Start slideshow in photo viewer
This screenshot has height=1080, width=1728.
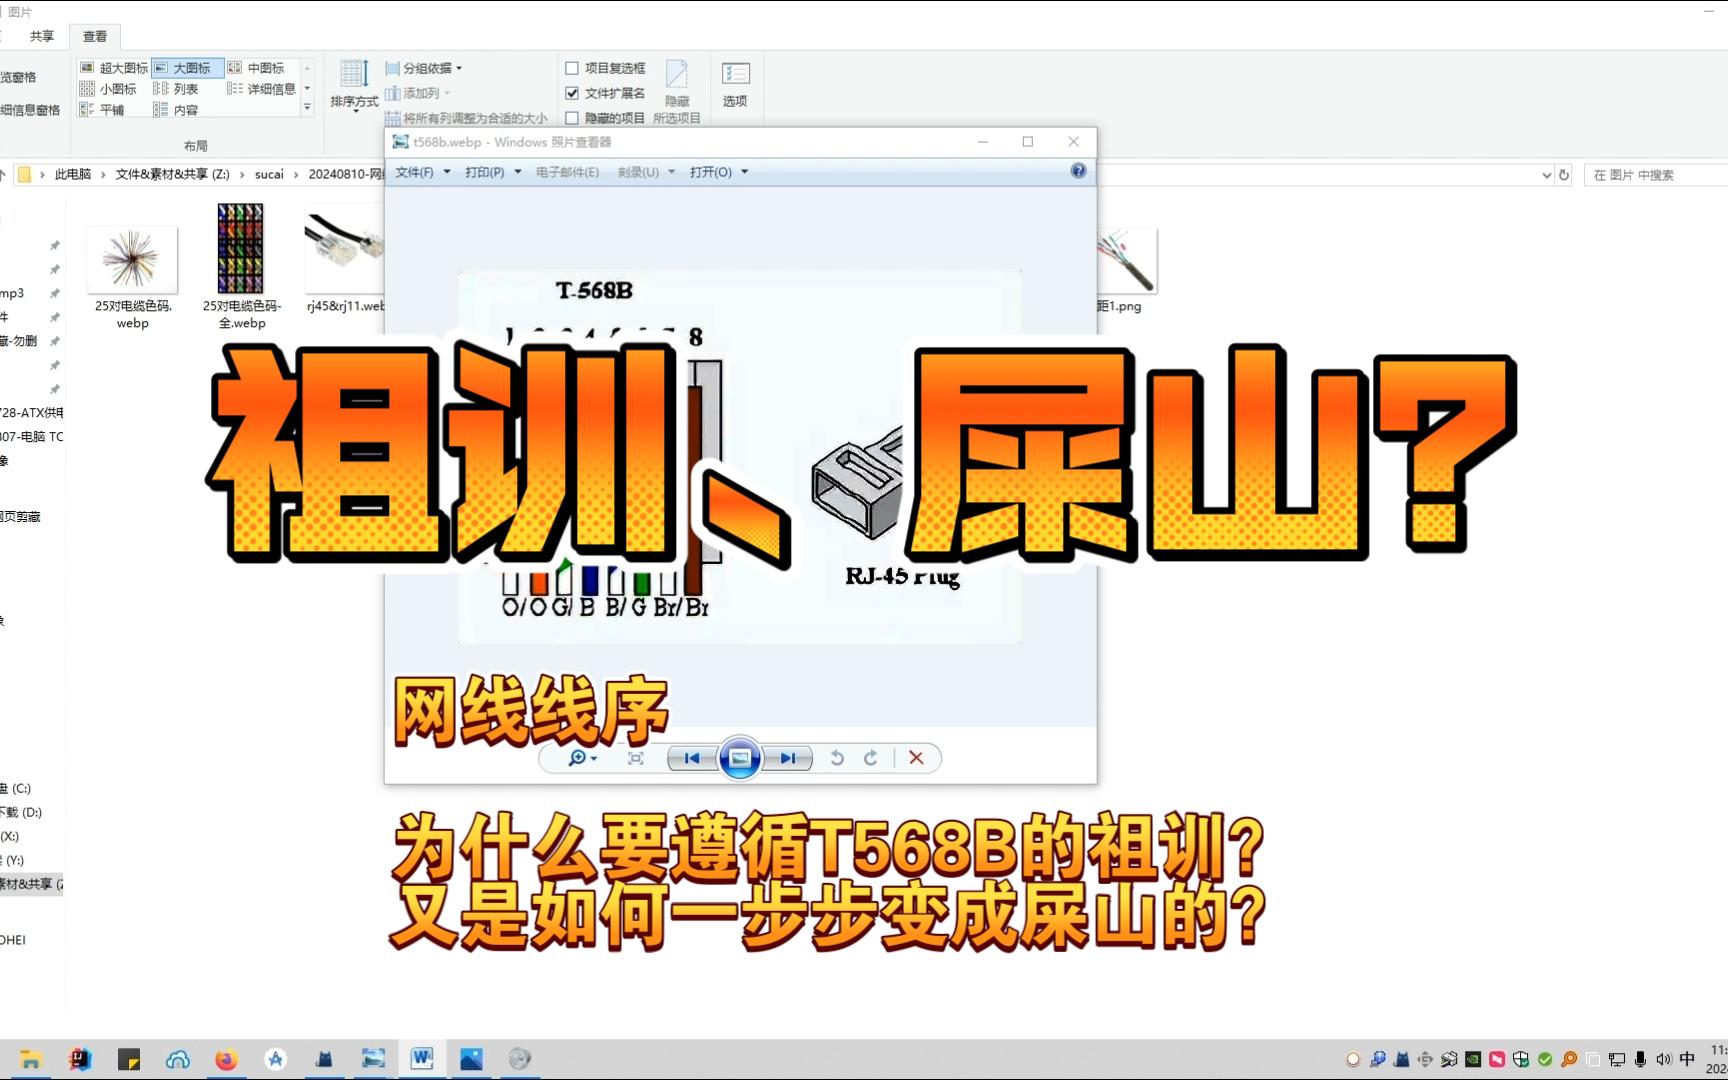pos(740,758)
